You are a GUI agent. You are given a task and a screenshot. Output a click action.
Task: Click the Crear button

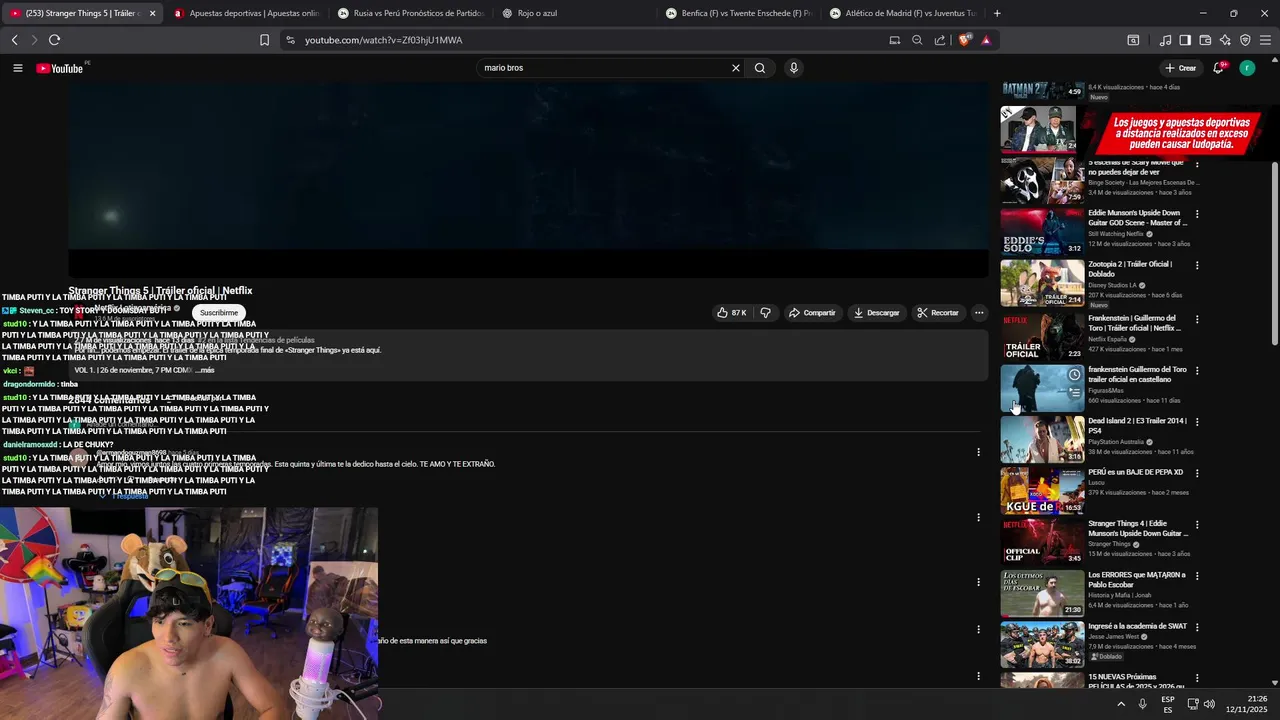(x=1181, y=68)
